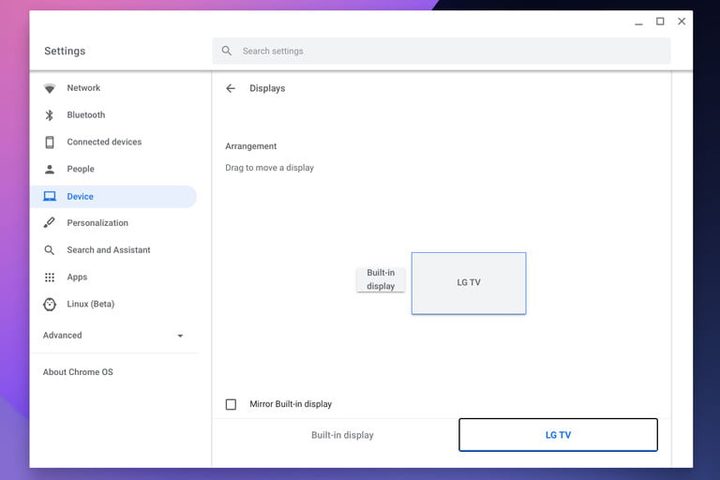Viewport: 720px width, 480px height.
Task: Click the Search and Assistant magnifier icon
Action: point(49,250)
